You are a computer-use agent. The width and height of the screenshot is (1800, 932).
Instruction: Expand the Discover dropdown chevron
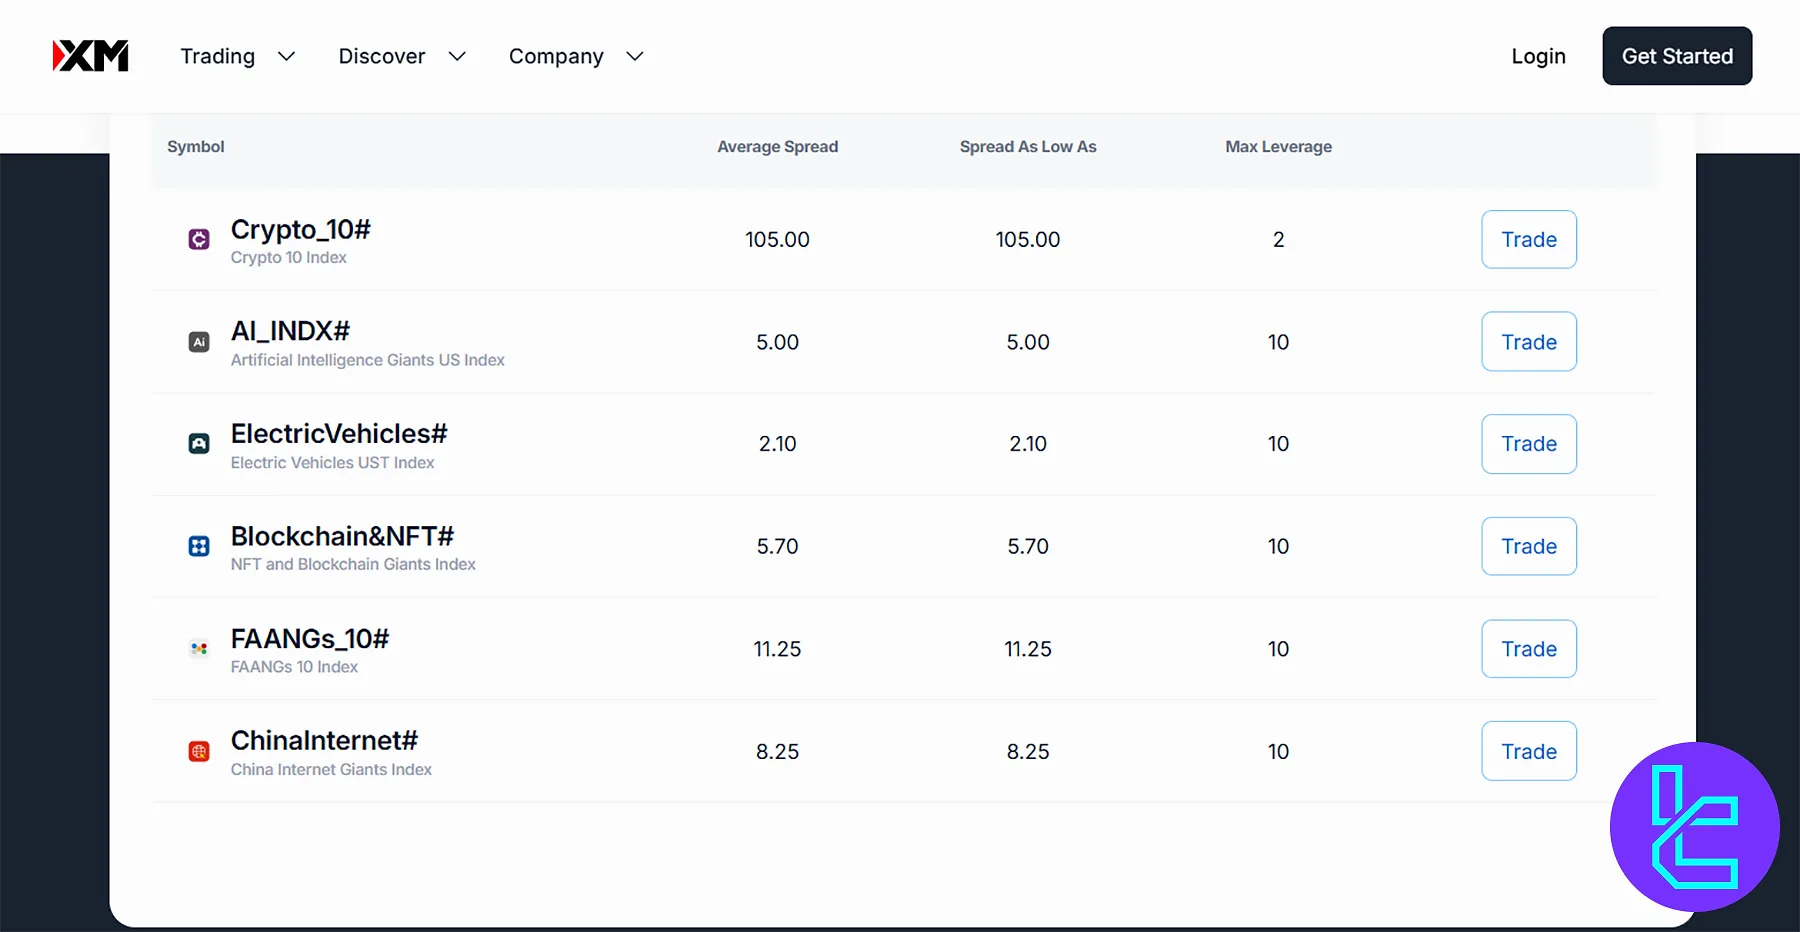(457, 57)
